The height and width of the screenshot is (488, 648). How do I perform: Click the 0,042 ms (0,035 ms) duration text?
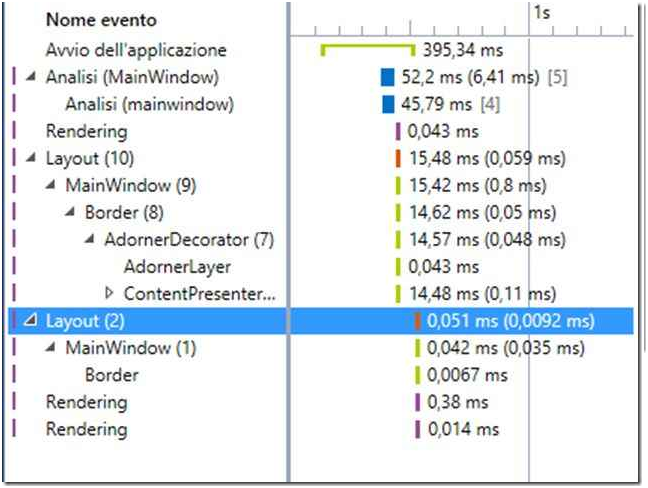coord(505,348)
